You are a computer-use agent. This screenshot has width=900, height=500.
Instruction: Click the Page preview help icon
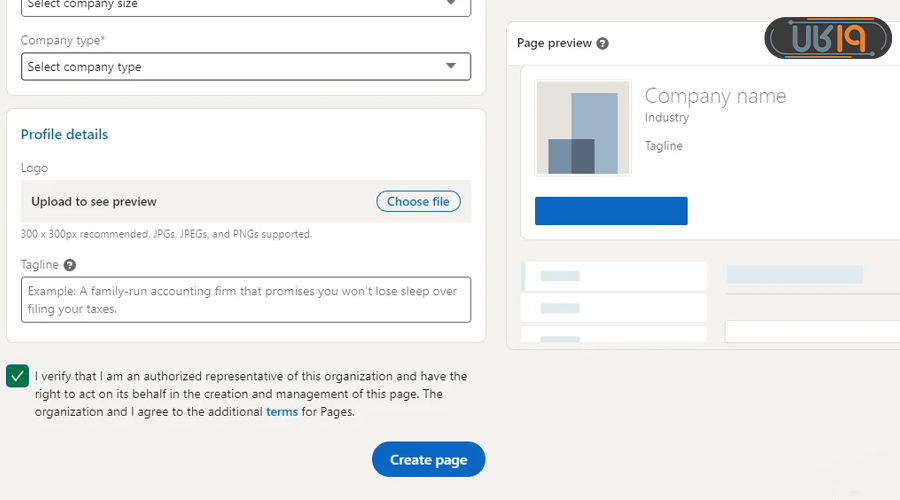(x=603, y=44)
